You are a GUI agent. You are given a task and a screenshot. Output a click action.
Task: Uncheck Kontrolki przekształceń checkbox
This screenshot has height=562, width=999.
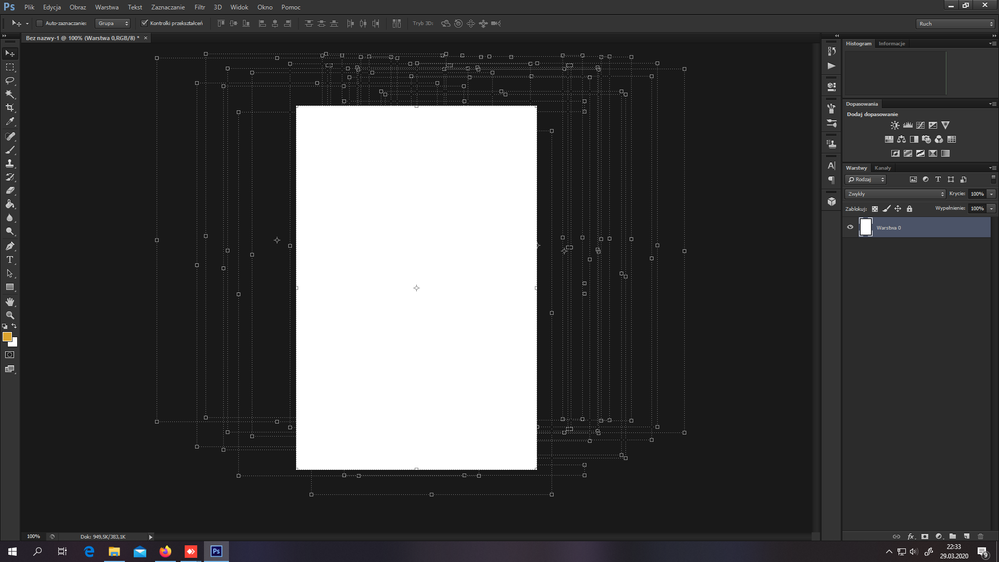[x=145, y=24]
